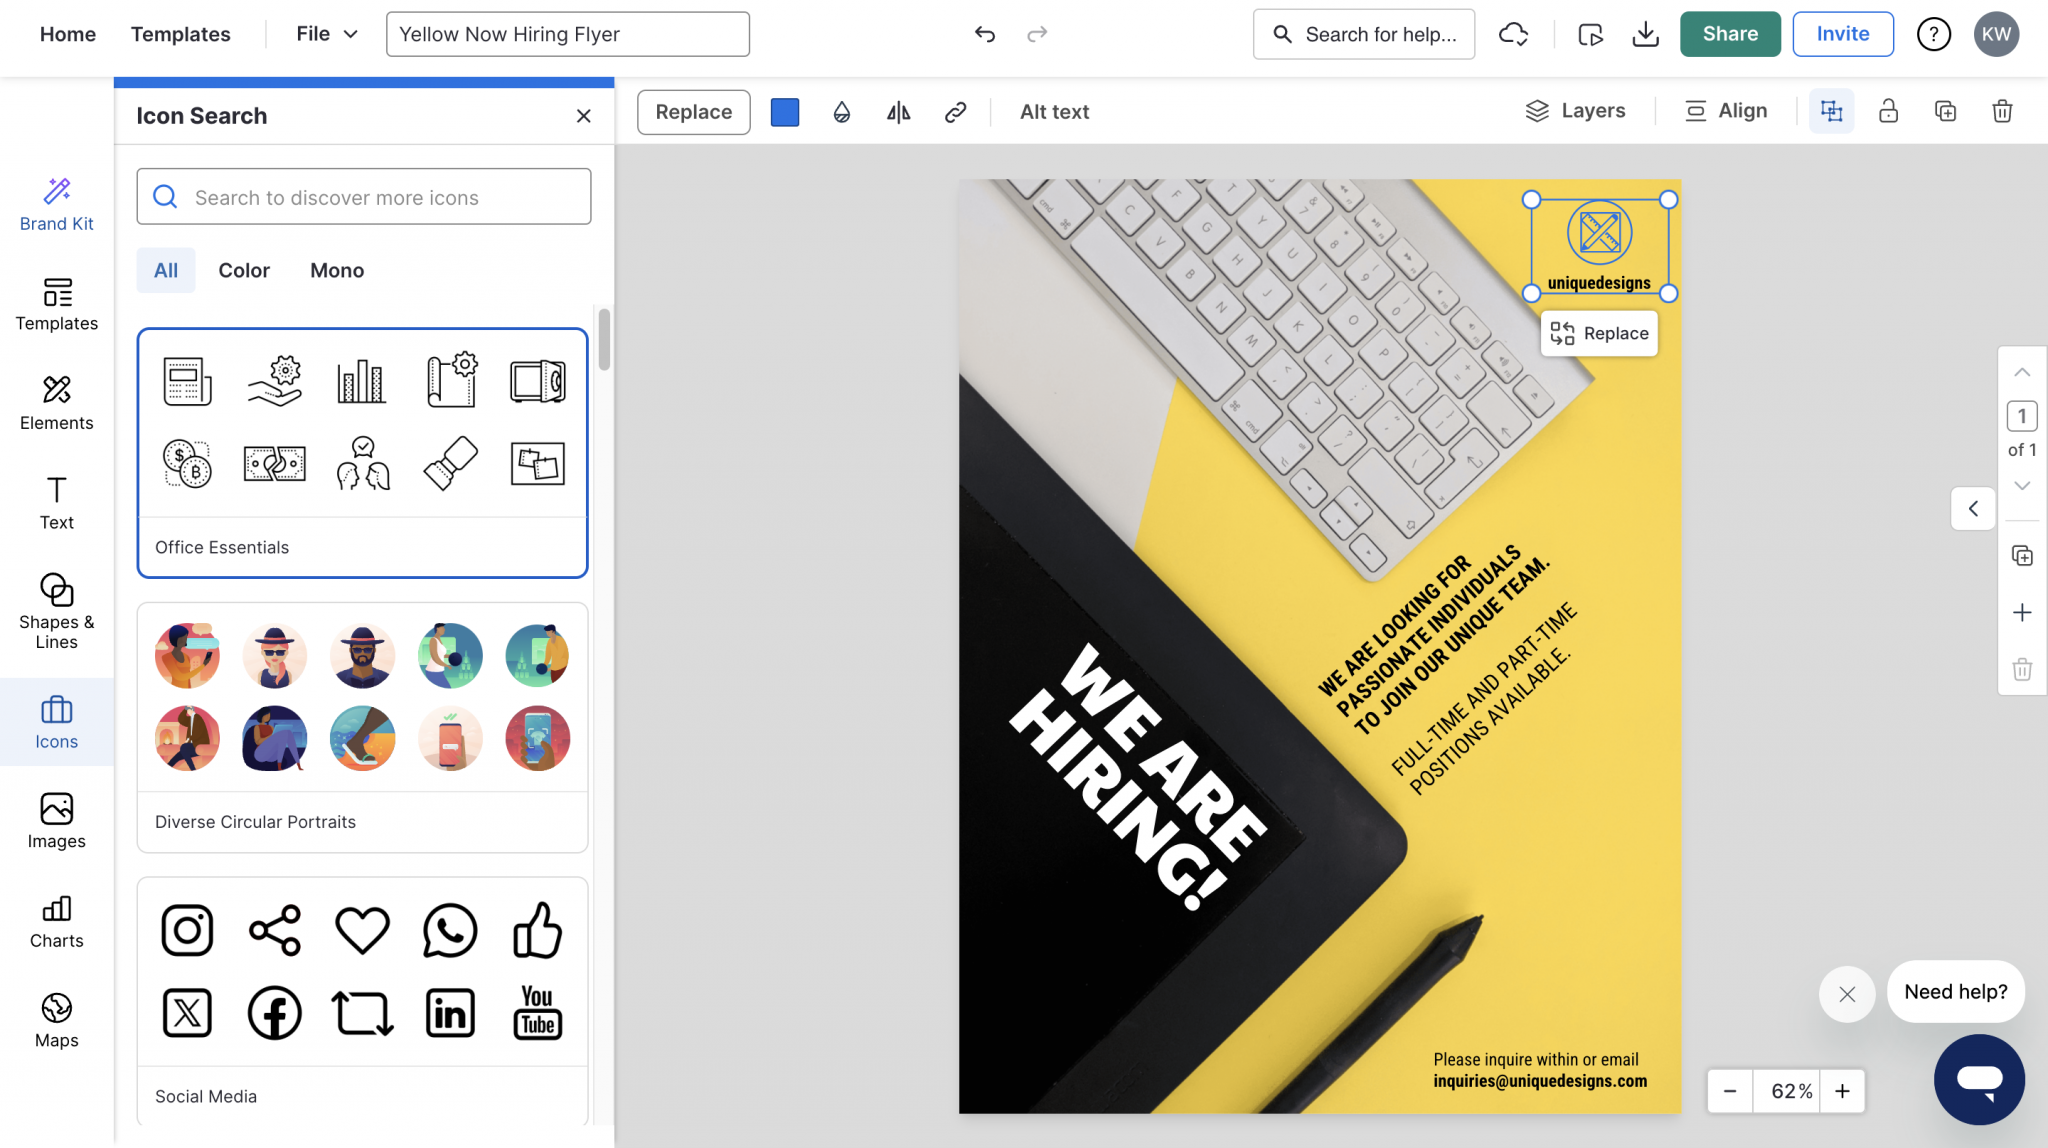Lock the selected uniquedesigns logo

(1888, 111)
